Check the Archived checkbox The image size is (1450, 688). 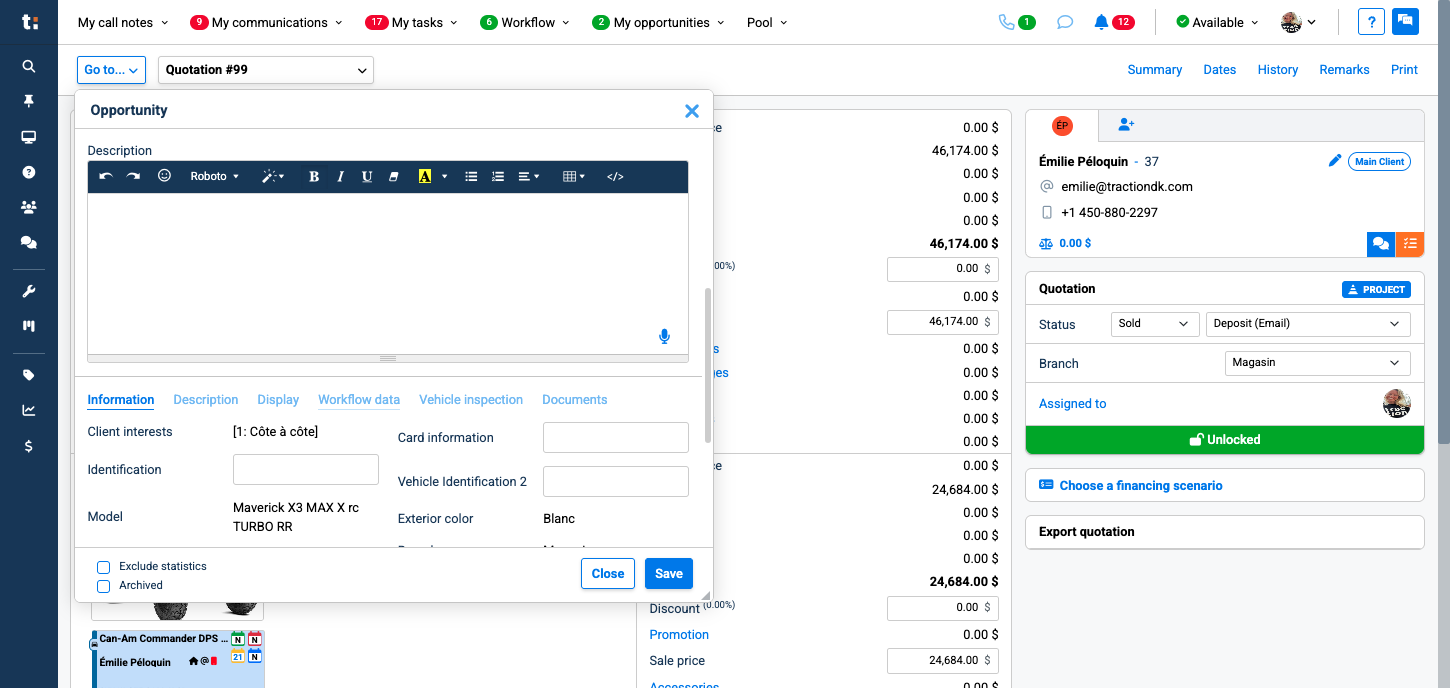tap(103, 586)
